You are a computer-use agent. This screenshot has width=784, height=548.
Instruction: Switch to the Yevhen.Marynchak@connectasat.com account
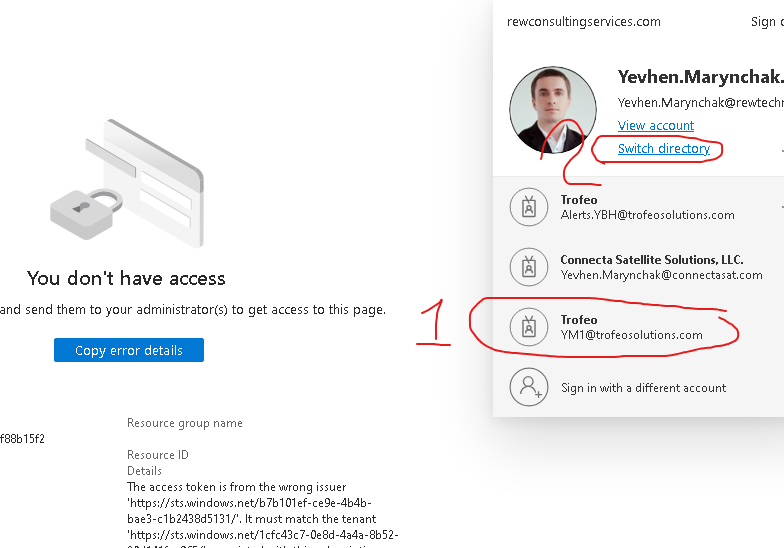(x=661, y=275)
